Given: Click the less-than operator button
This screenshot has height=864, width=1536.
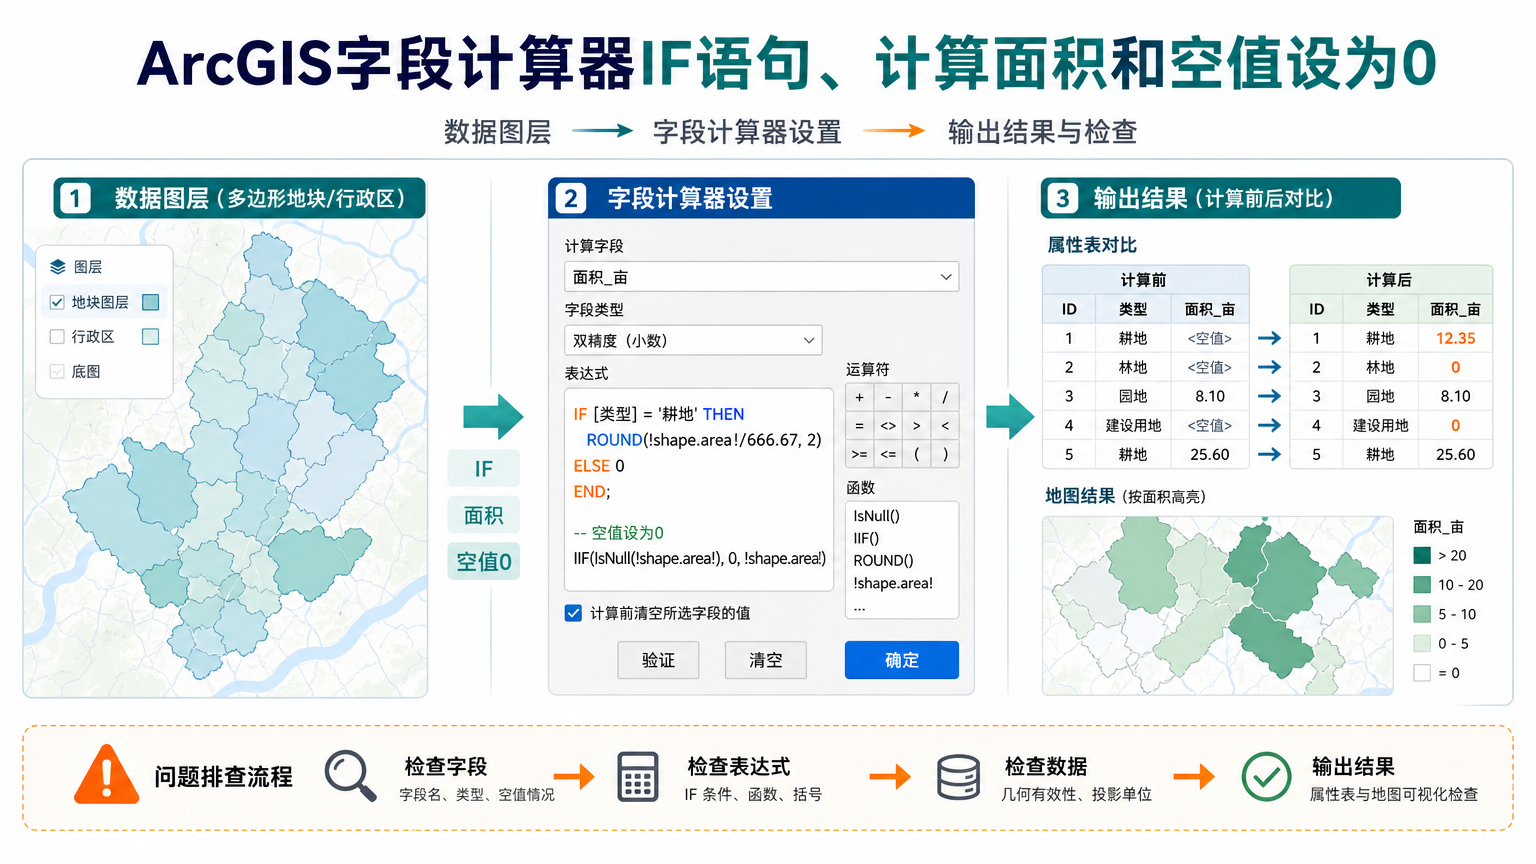Looking at the screenshot, I should [945, 425].
